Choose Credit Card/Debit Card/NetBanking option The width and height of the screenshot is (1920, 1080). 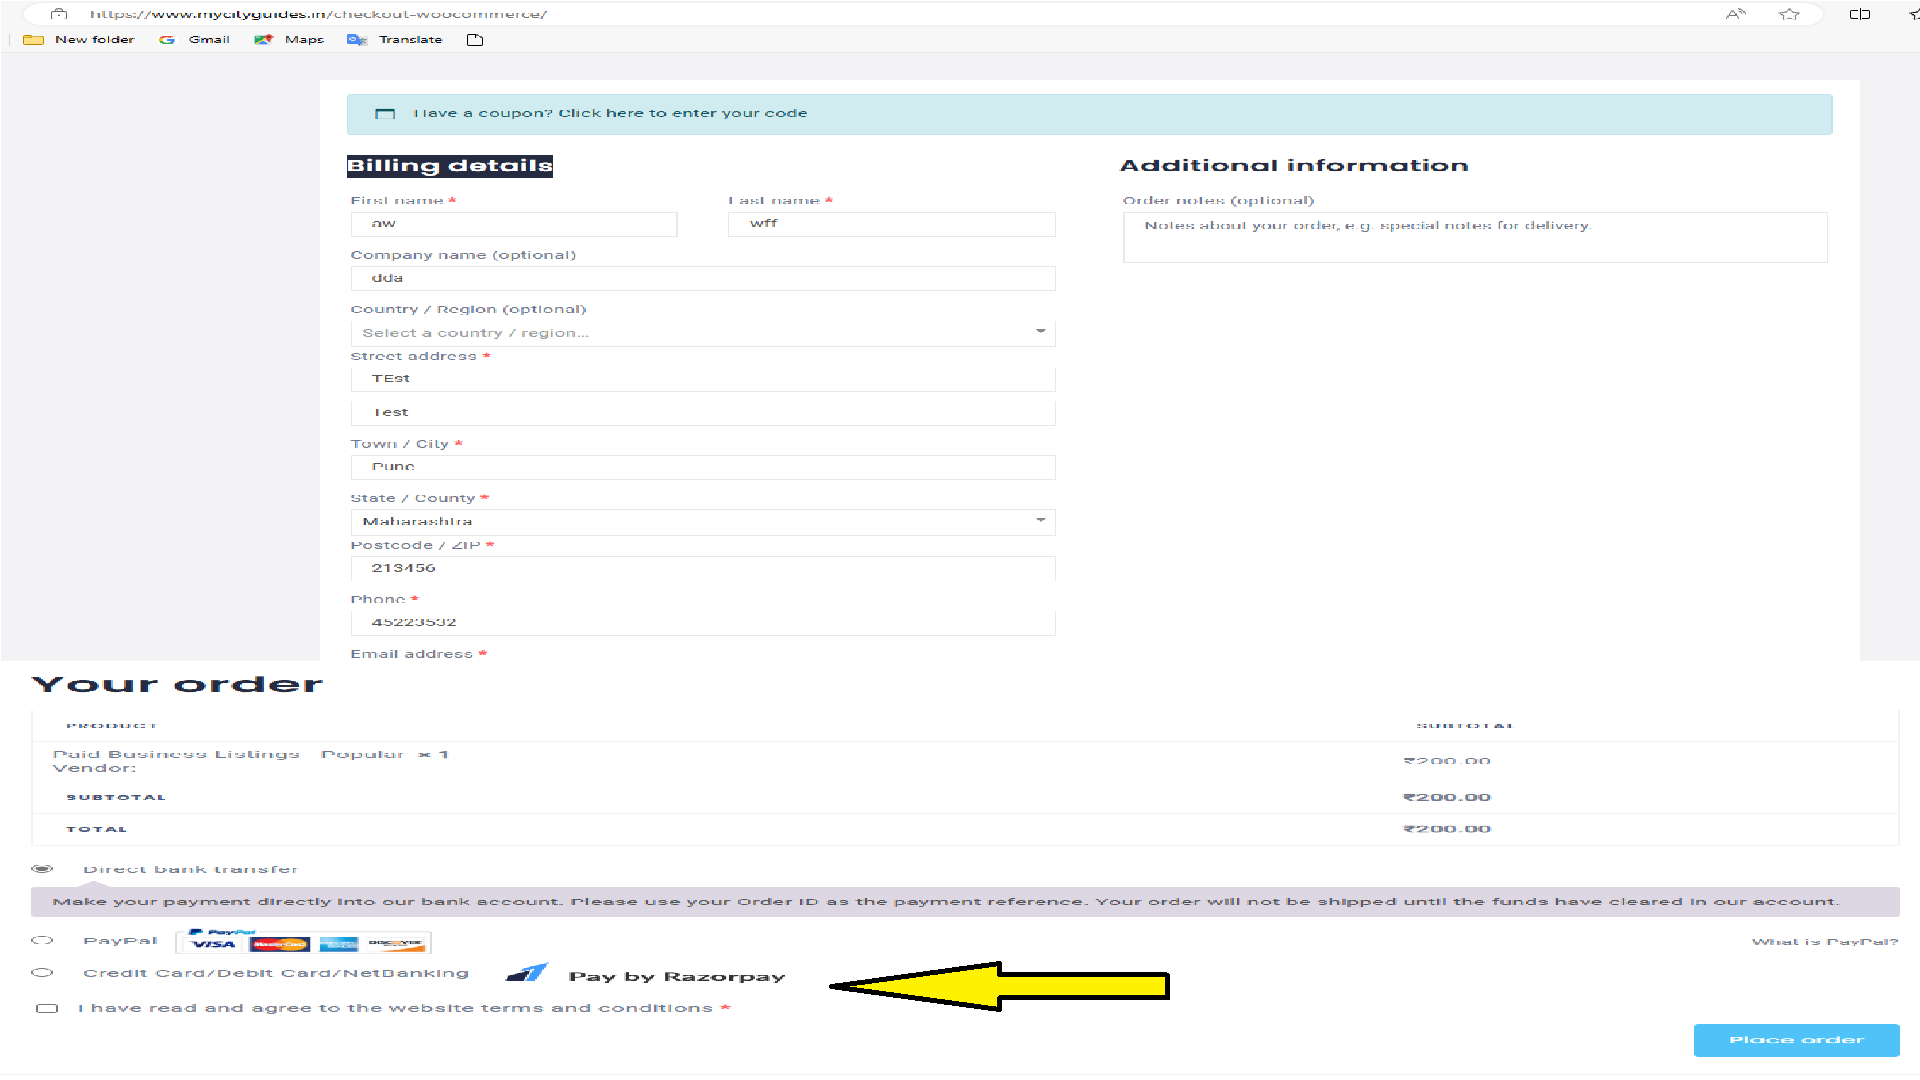pos(42,973)
